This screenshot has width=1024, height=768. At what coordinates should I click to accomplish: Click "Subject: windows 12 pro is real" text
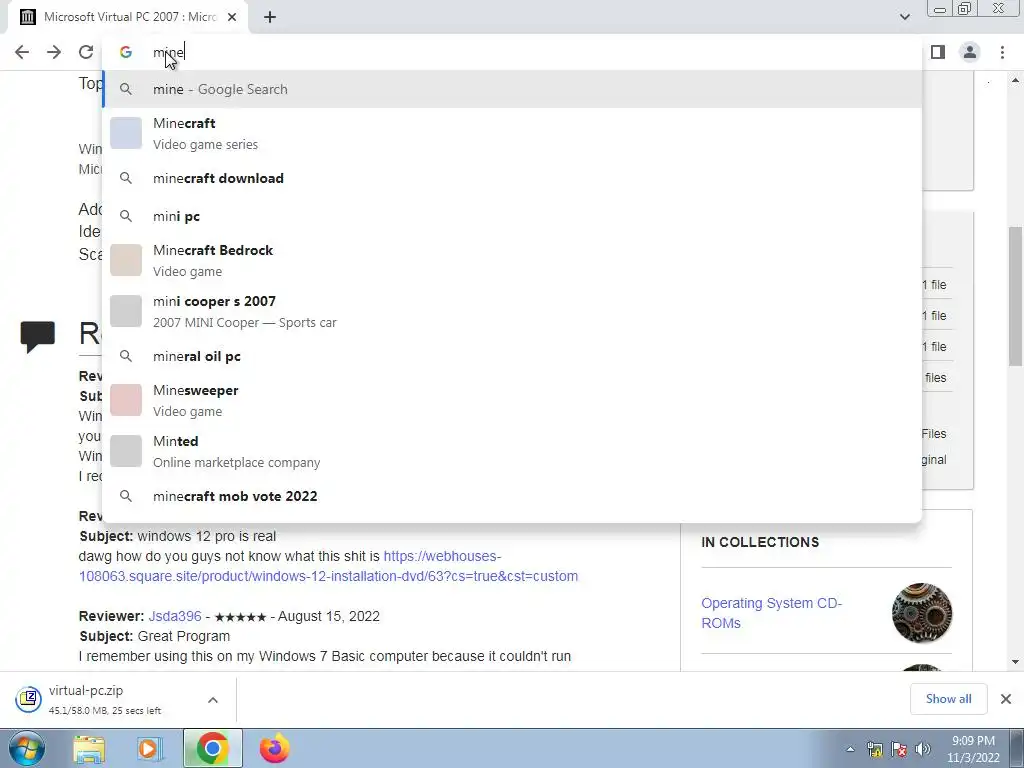[x=178, y=536]
